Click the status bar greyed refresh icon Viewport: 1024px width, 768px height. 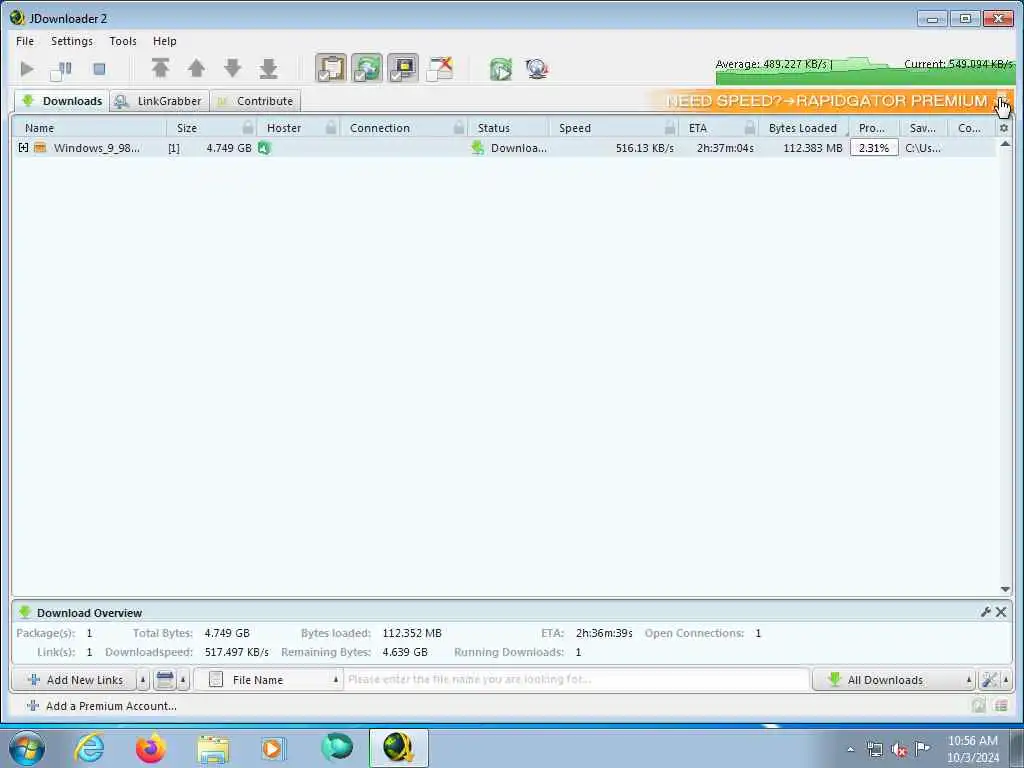pos(978,705)
